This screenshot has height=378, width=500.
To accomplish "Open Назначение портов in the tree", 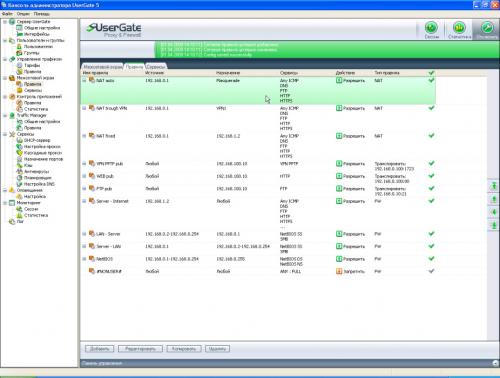I will [x=43, y=159].
